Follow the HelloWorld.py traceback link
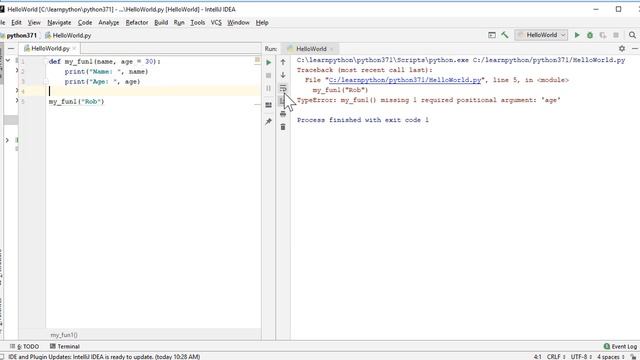Viewport: 640px width, 360px height. [x=405, y=80]
